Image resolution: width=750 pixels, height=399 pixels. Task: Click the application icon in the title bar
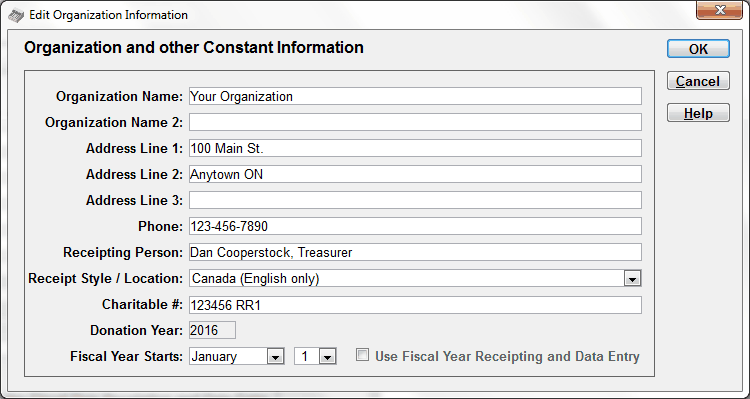coord(16,15)
